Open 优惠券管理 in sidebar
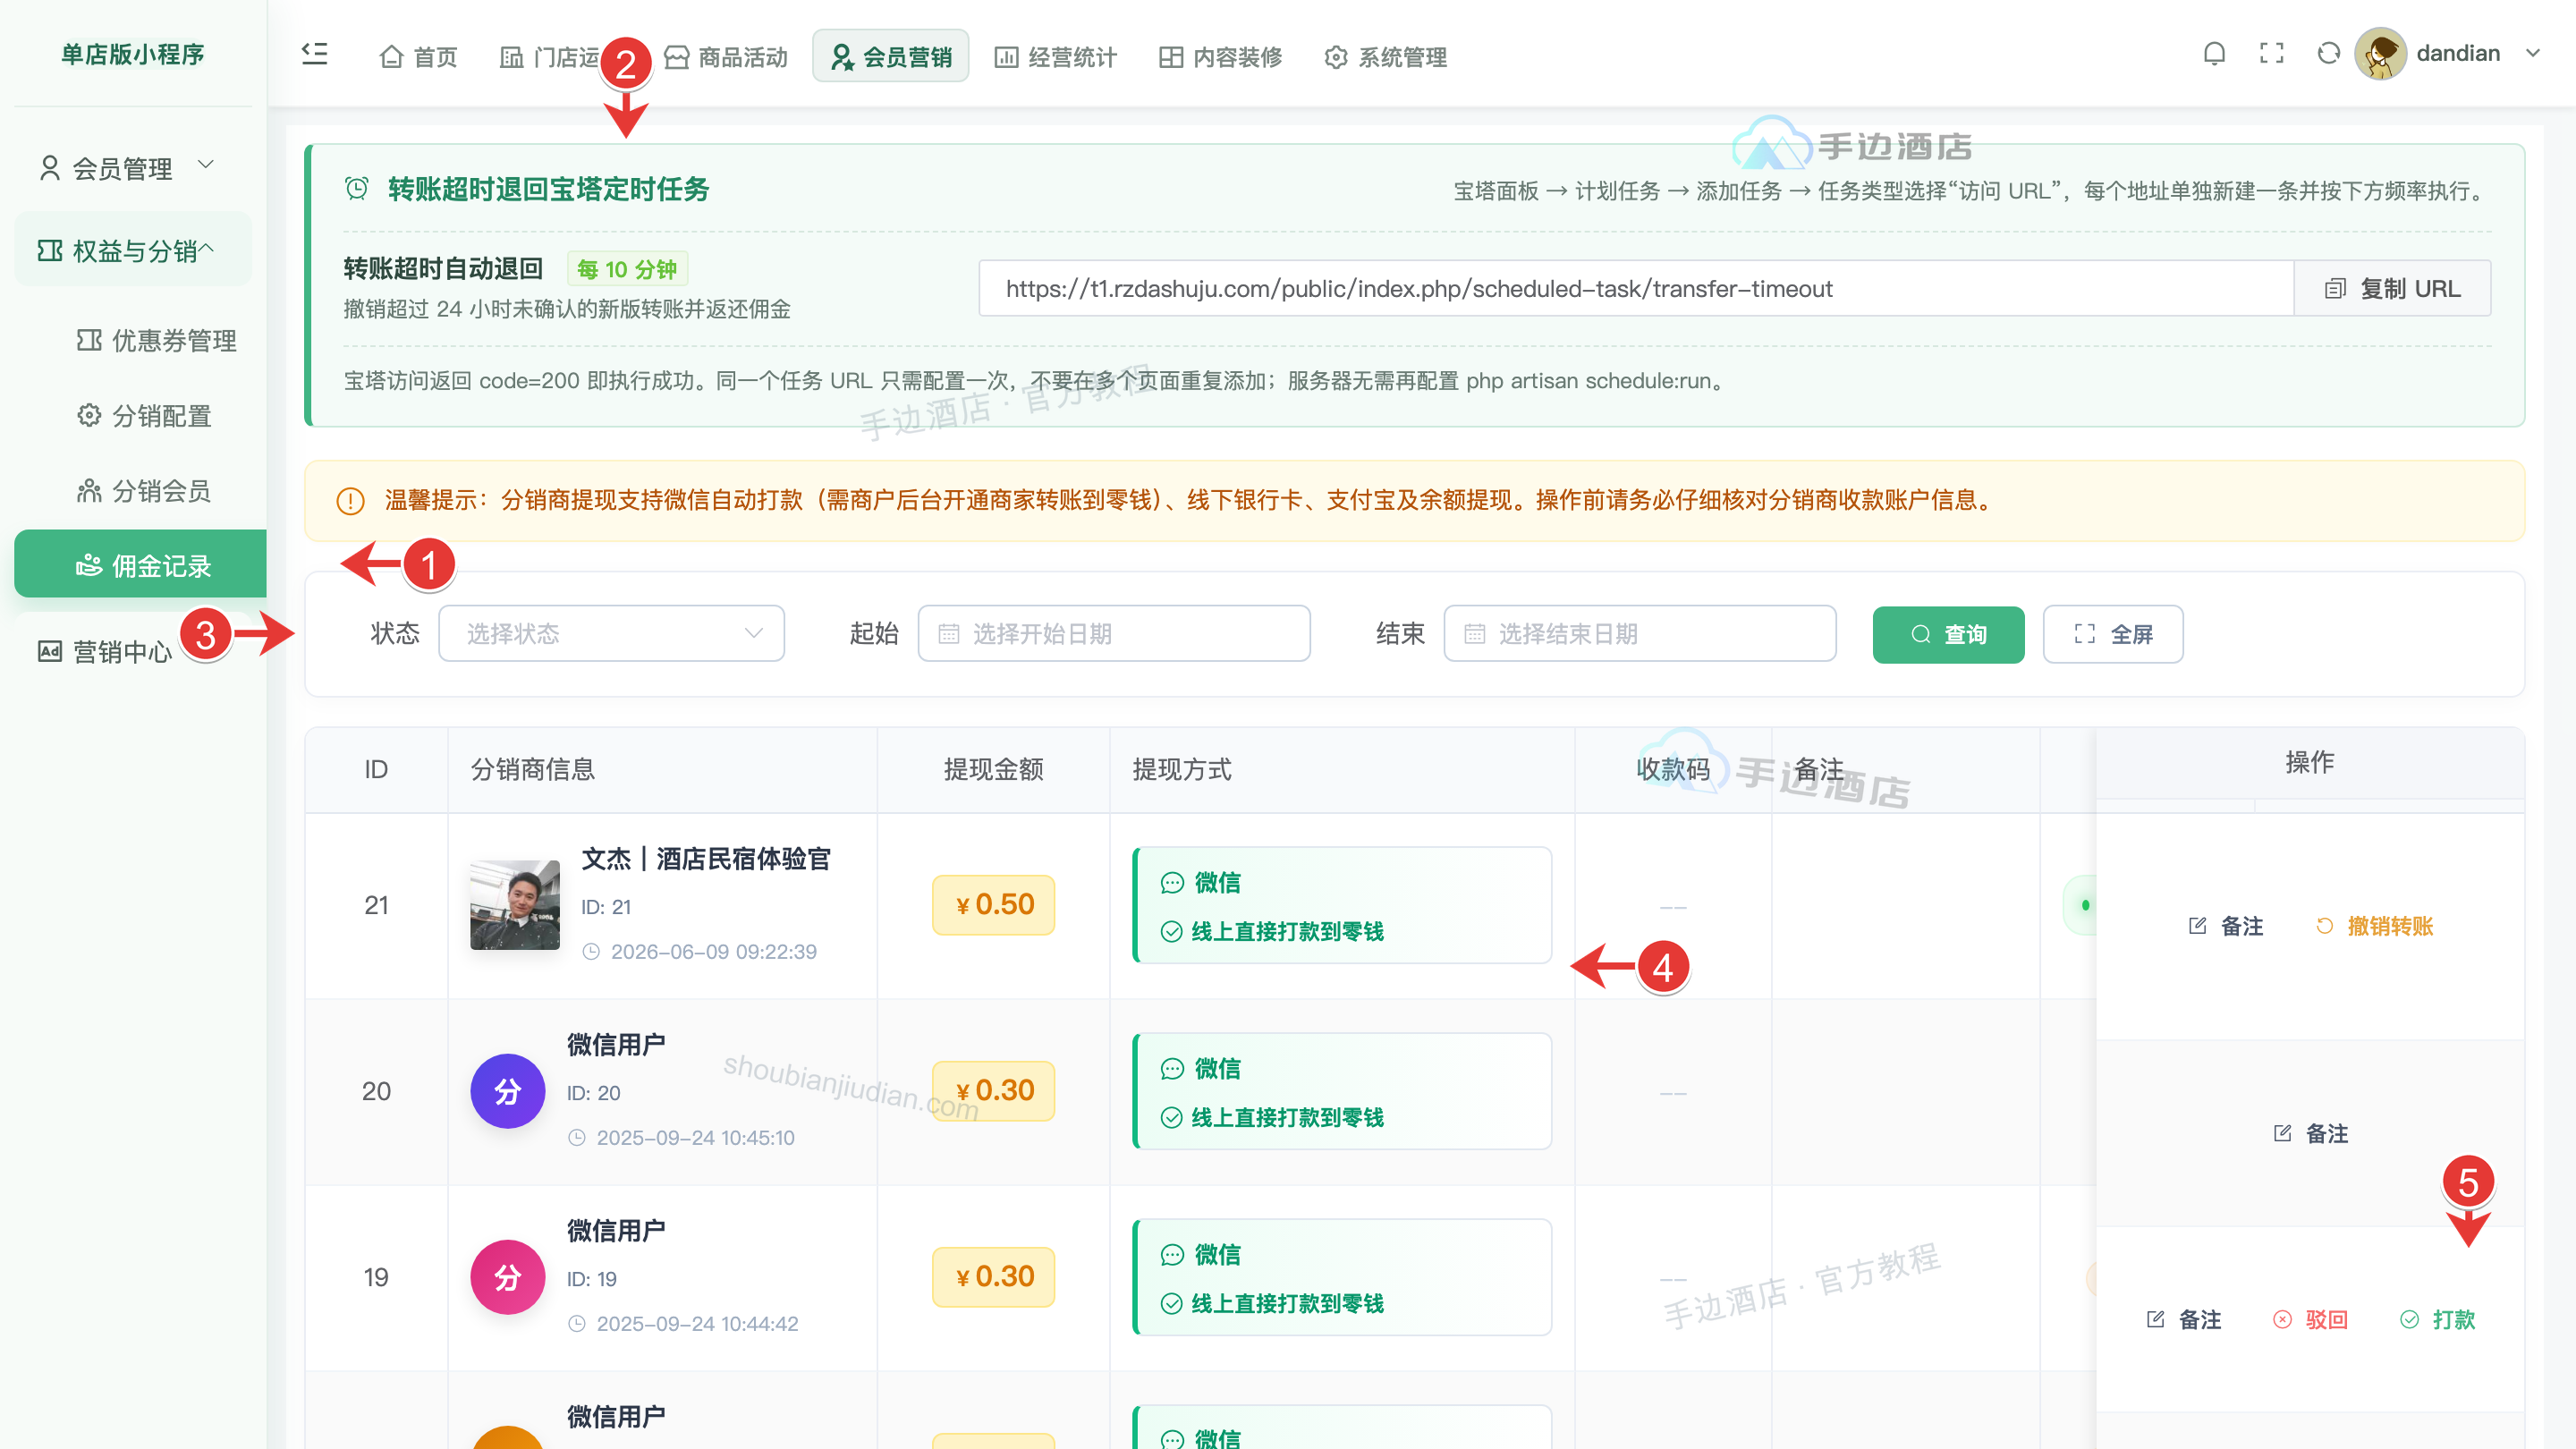Viewport: 2576px width, 1449px height. (x=156, y=341)
